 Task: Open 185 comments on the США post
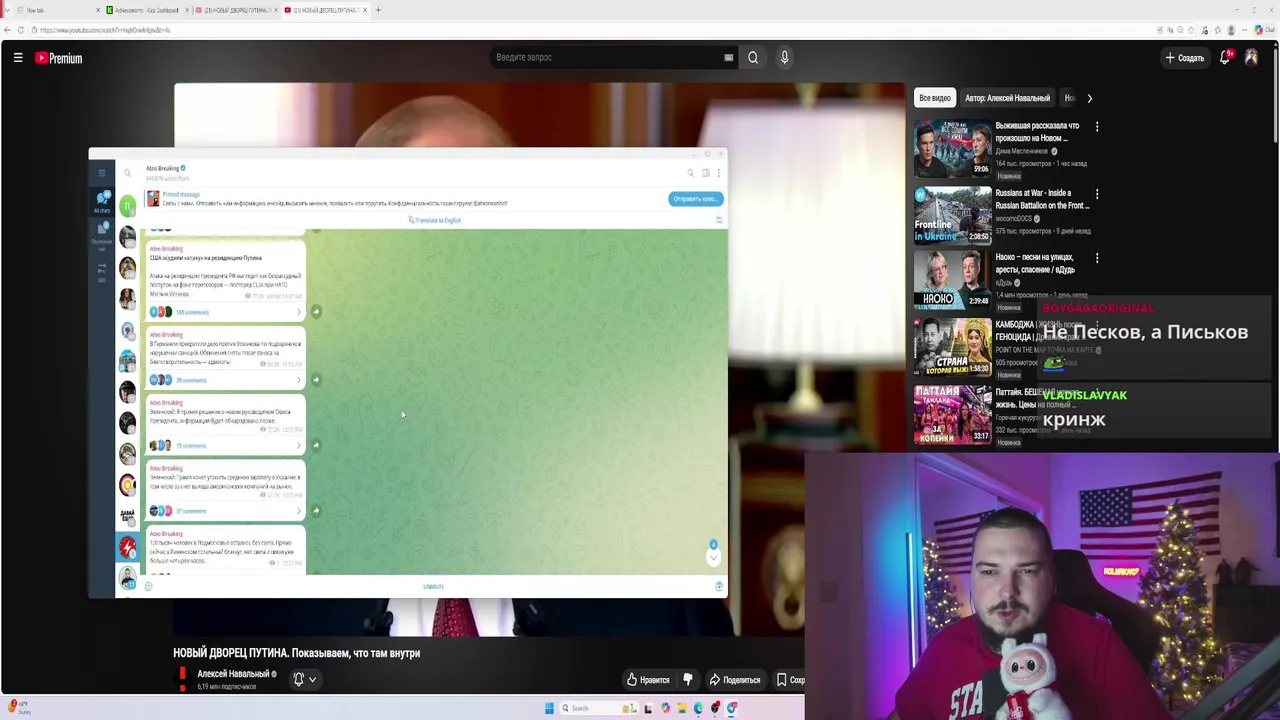coord(225,312)
